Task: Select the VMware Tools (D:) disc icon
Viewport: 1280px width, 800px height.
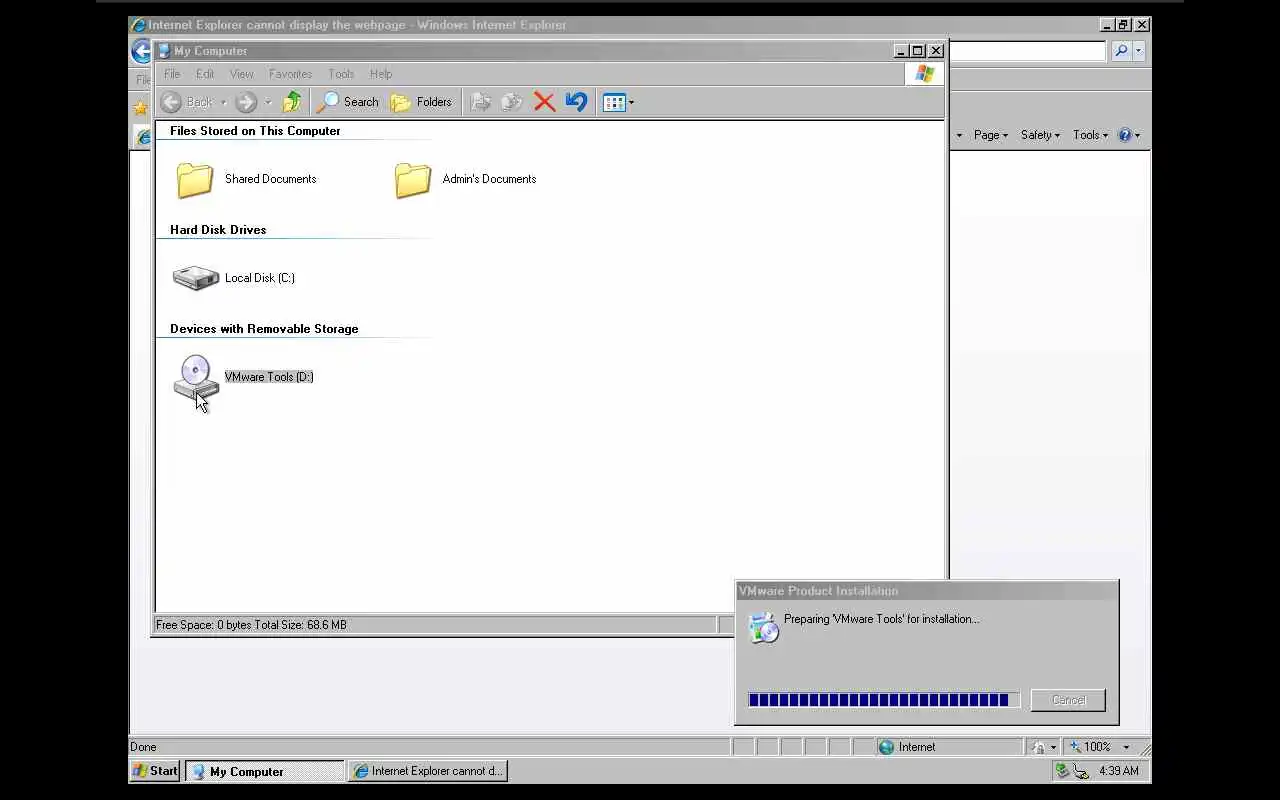Action: pos(196,378)
